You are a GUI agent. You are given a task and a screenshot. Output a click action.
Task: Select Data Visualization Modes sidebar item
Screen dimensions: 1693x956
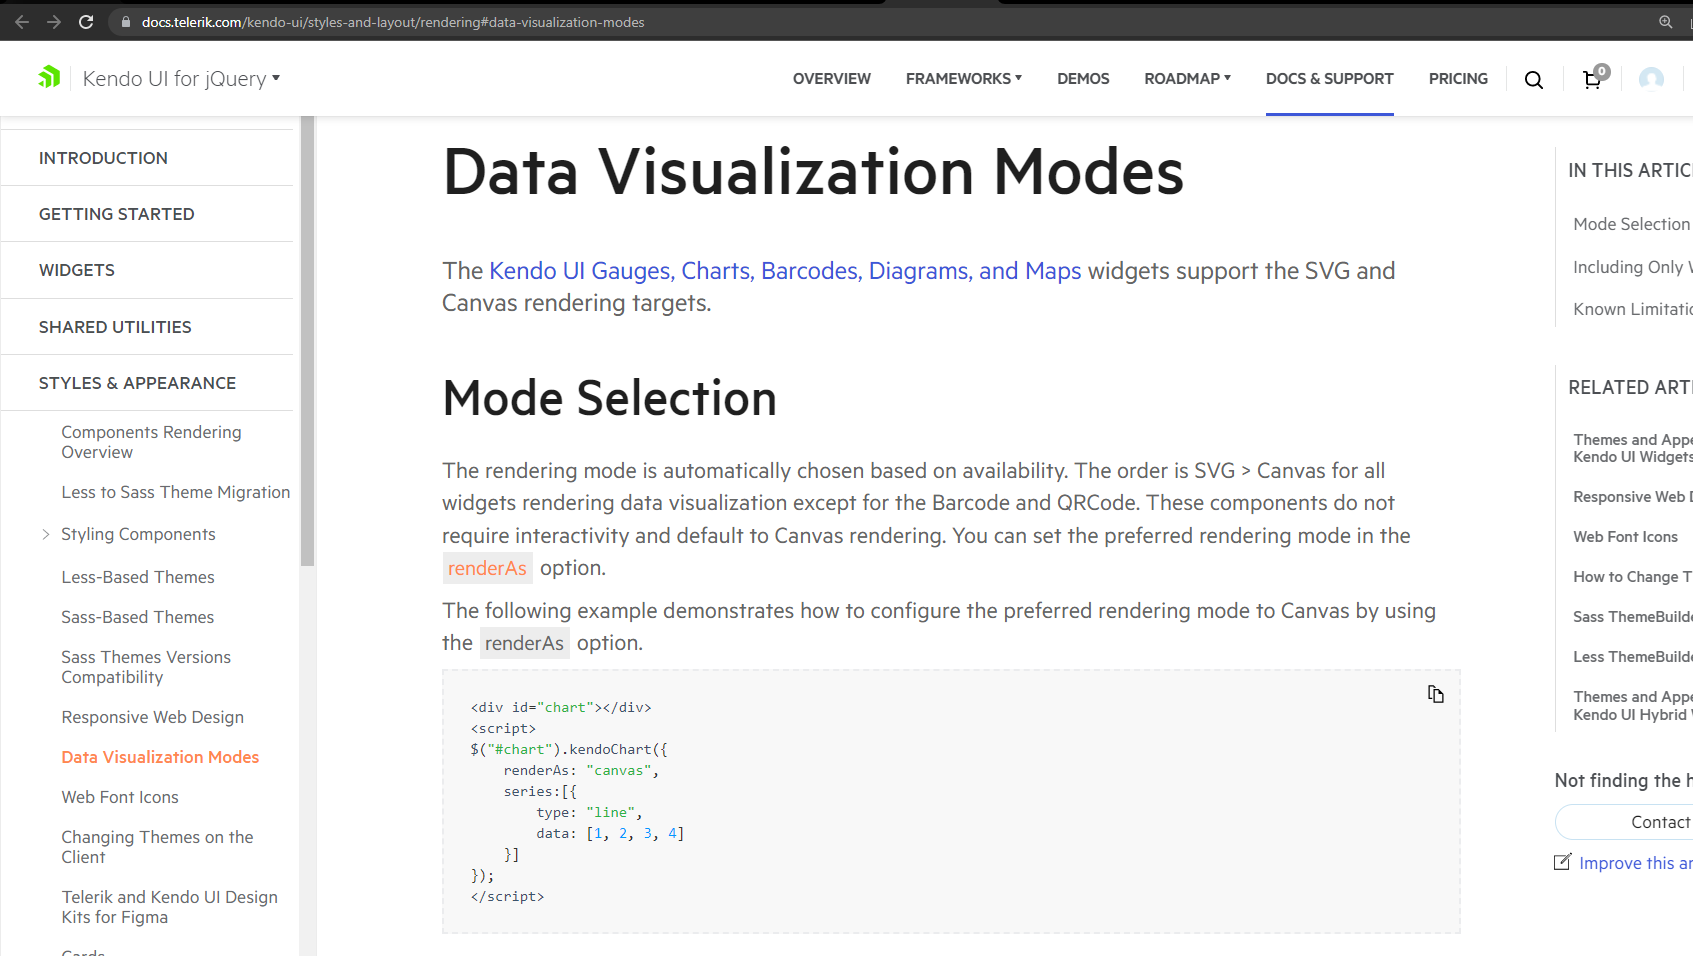160,757
